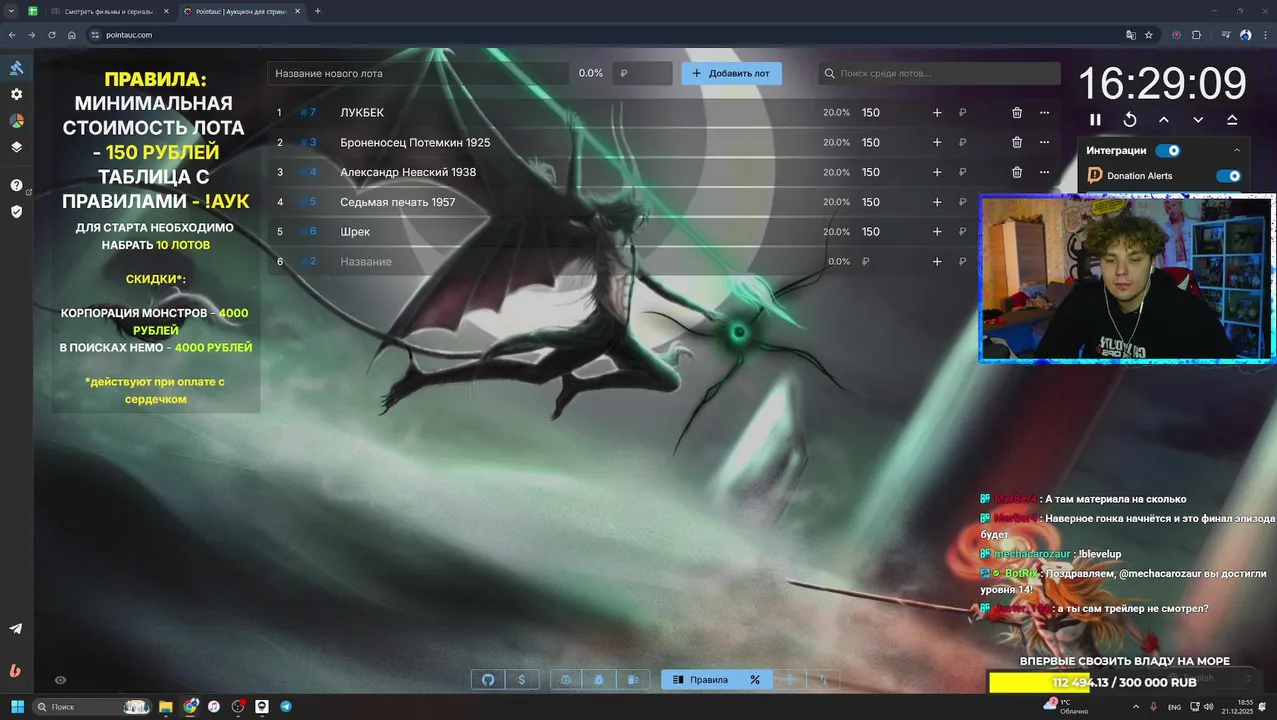Toggle the Интеграции master switch
The height and width of the screenshot is (720, 1277).
point(1168,151)
